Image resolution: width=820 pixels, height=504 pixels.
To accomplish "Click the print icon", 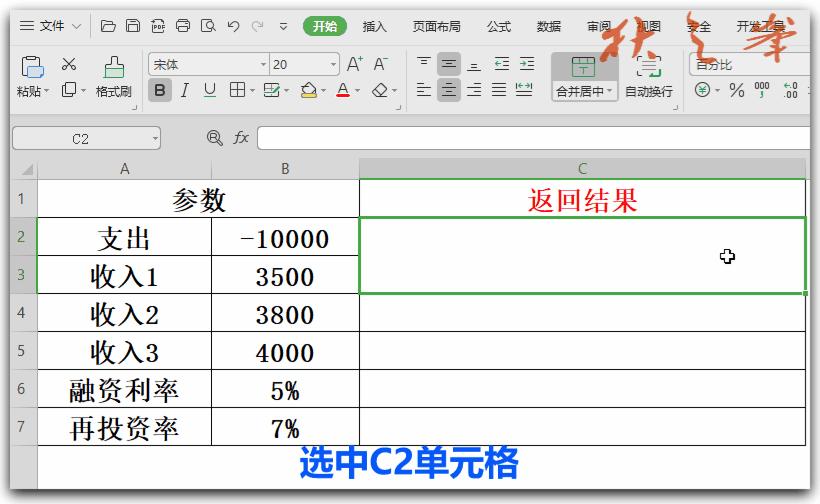I will [x=183, y=26].
